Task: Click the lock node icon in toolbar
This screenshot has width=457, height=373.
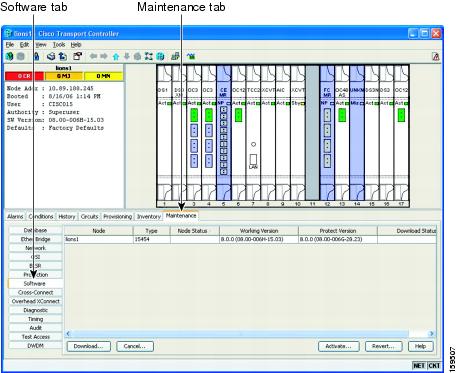Action: click(37, 56)
